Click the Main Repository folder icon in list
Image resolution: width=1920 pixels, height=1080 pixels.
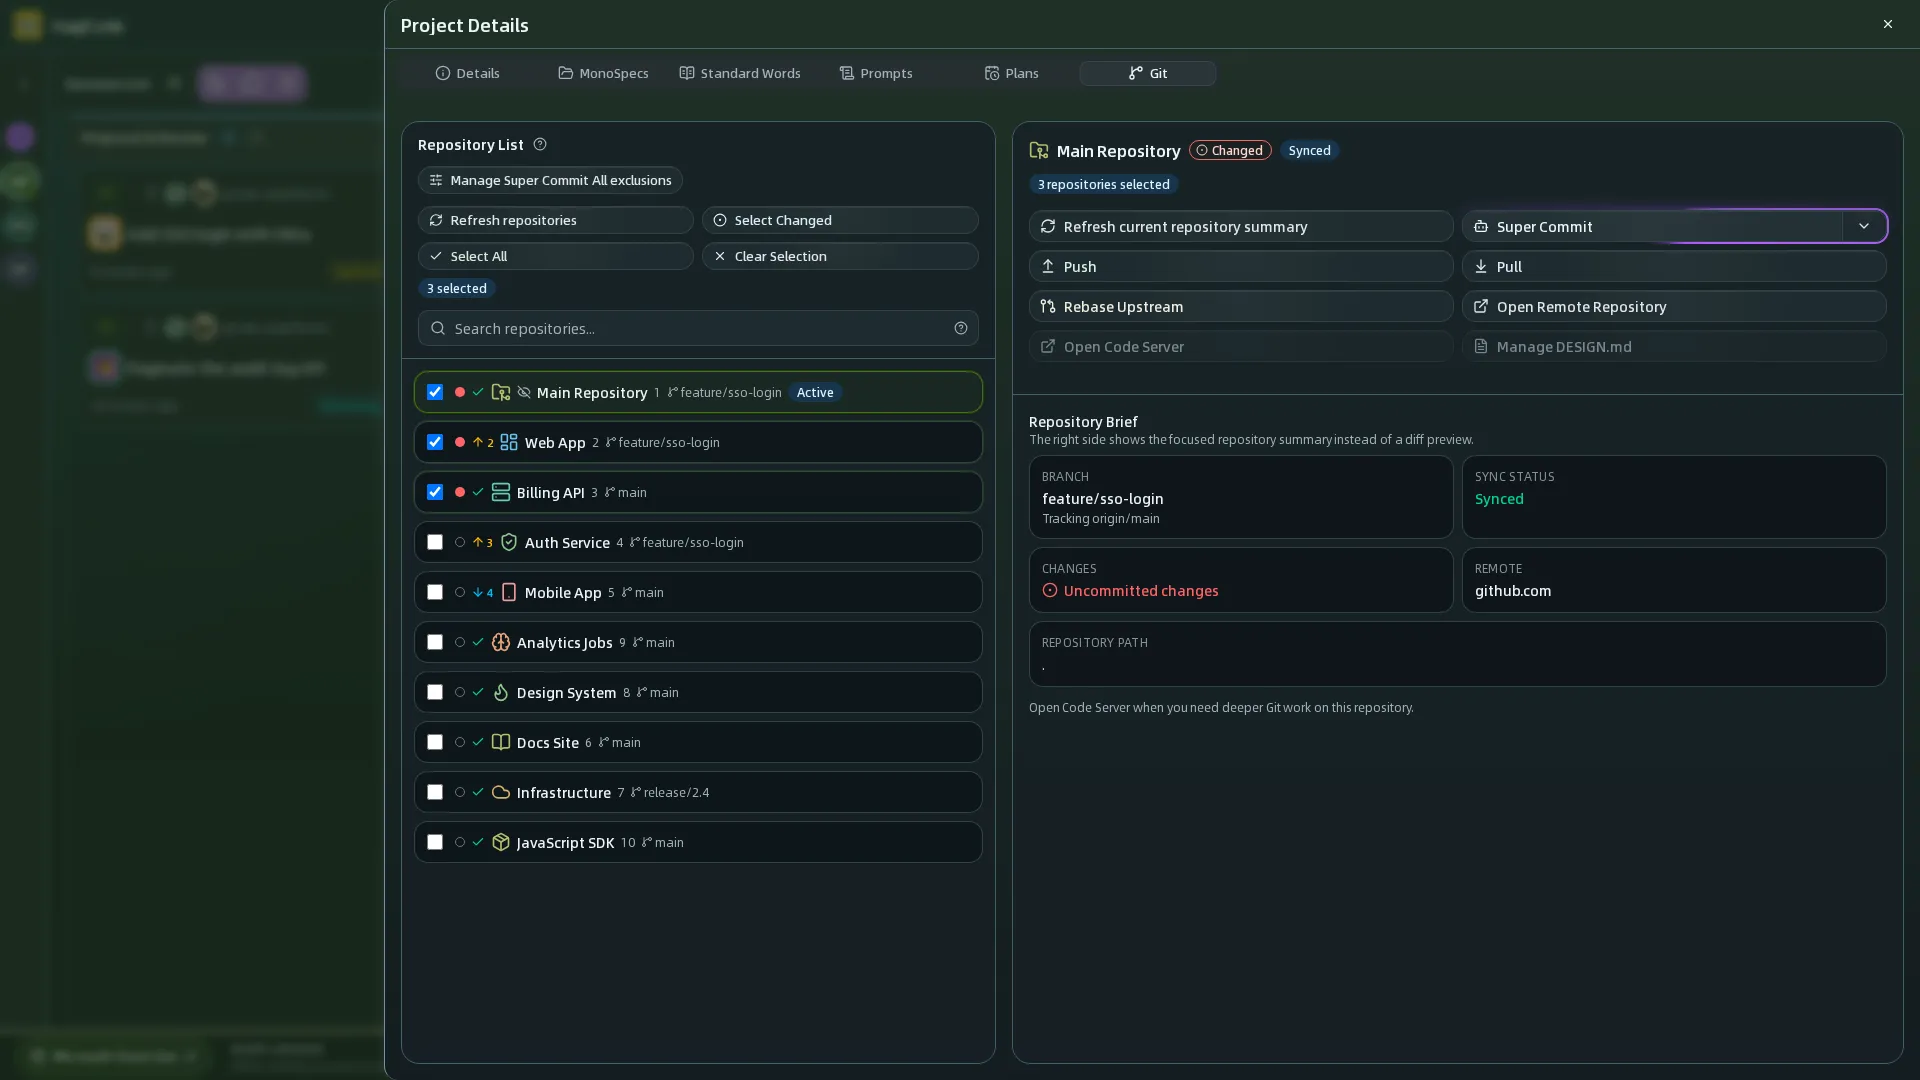coord(501,393)
